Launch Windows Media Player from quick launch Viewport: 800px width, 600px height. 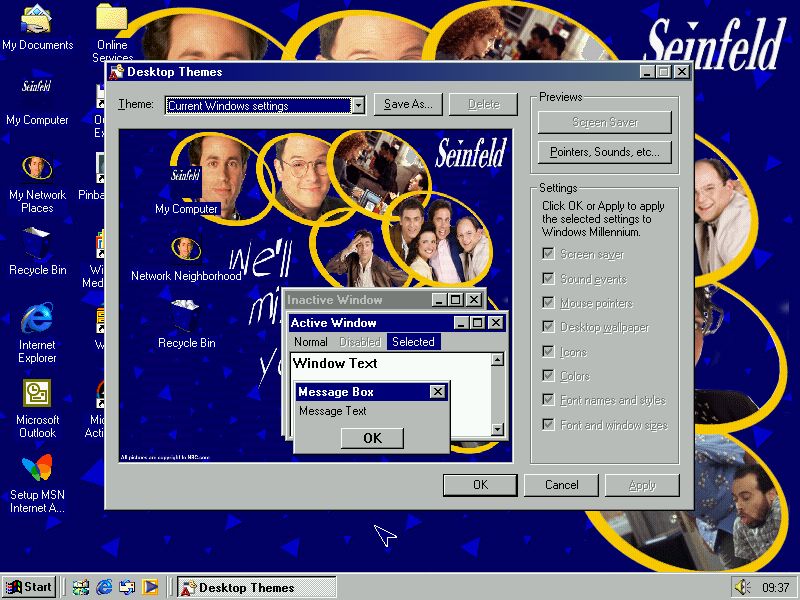point(150,587)
